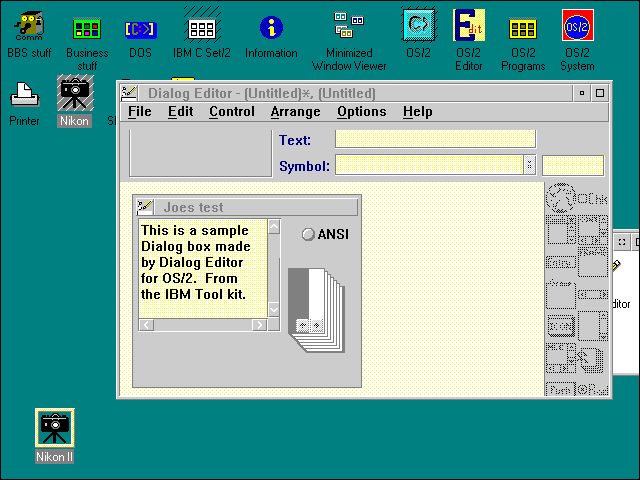
Task: Click the sample text scroll-down arrow
Action: (274, 310)
